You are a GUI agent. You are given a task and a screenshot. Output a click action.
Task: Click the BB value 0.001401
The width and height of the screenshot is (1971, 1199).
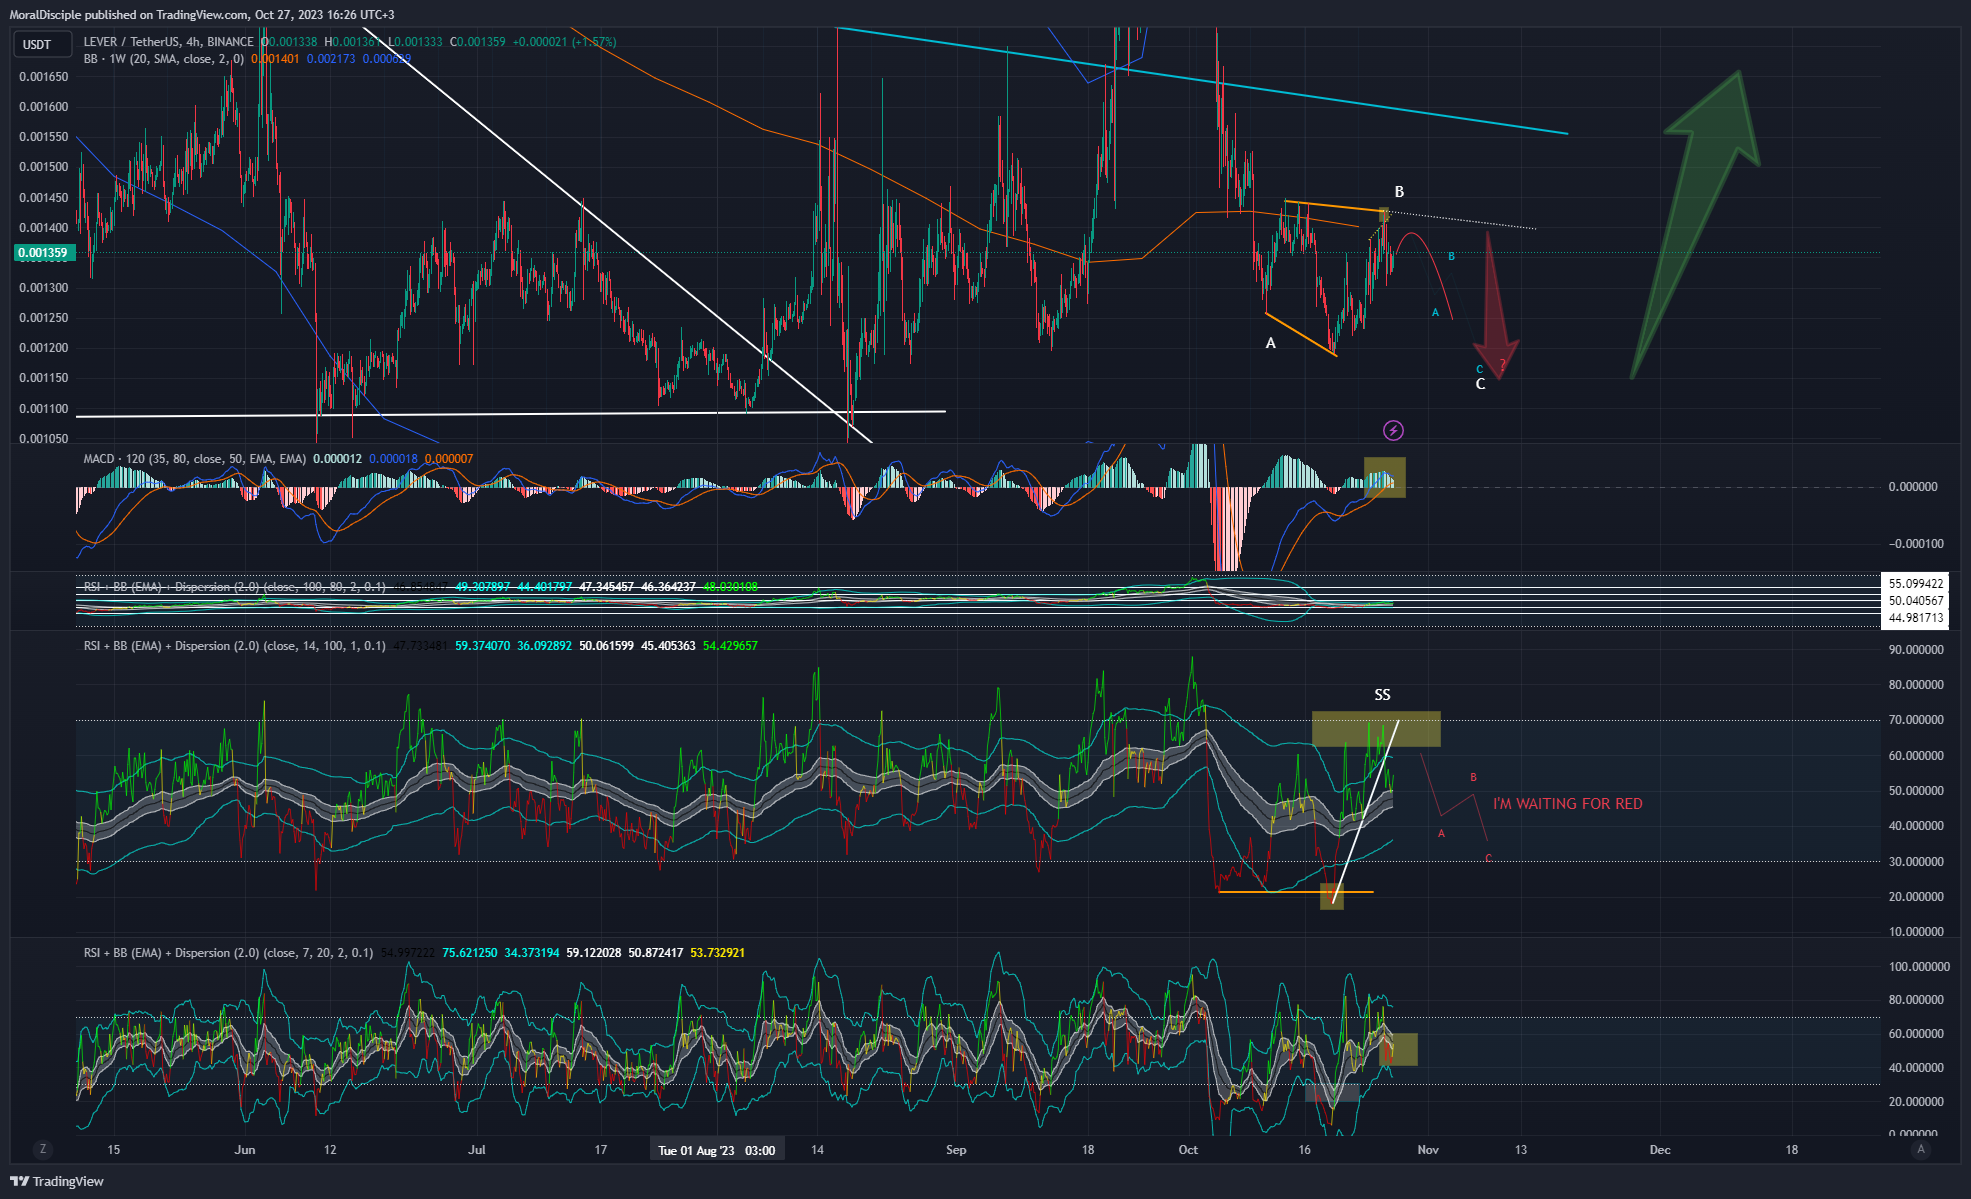[275, 59]
